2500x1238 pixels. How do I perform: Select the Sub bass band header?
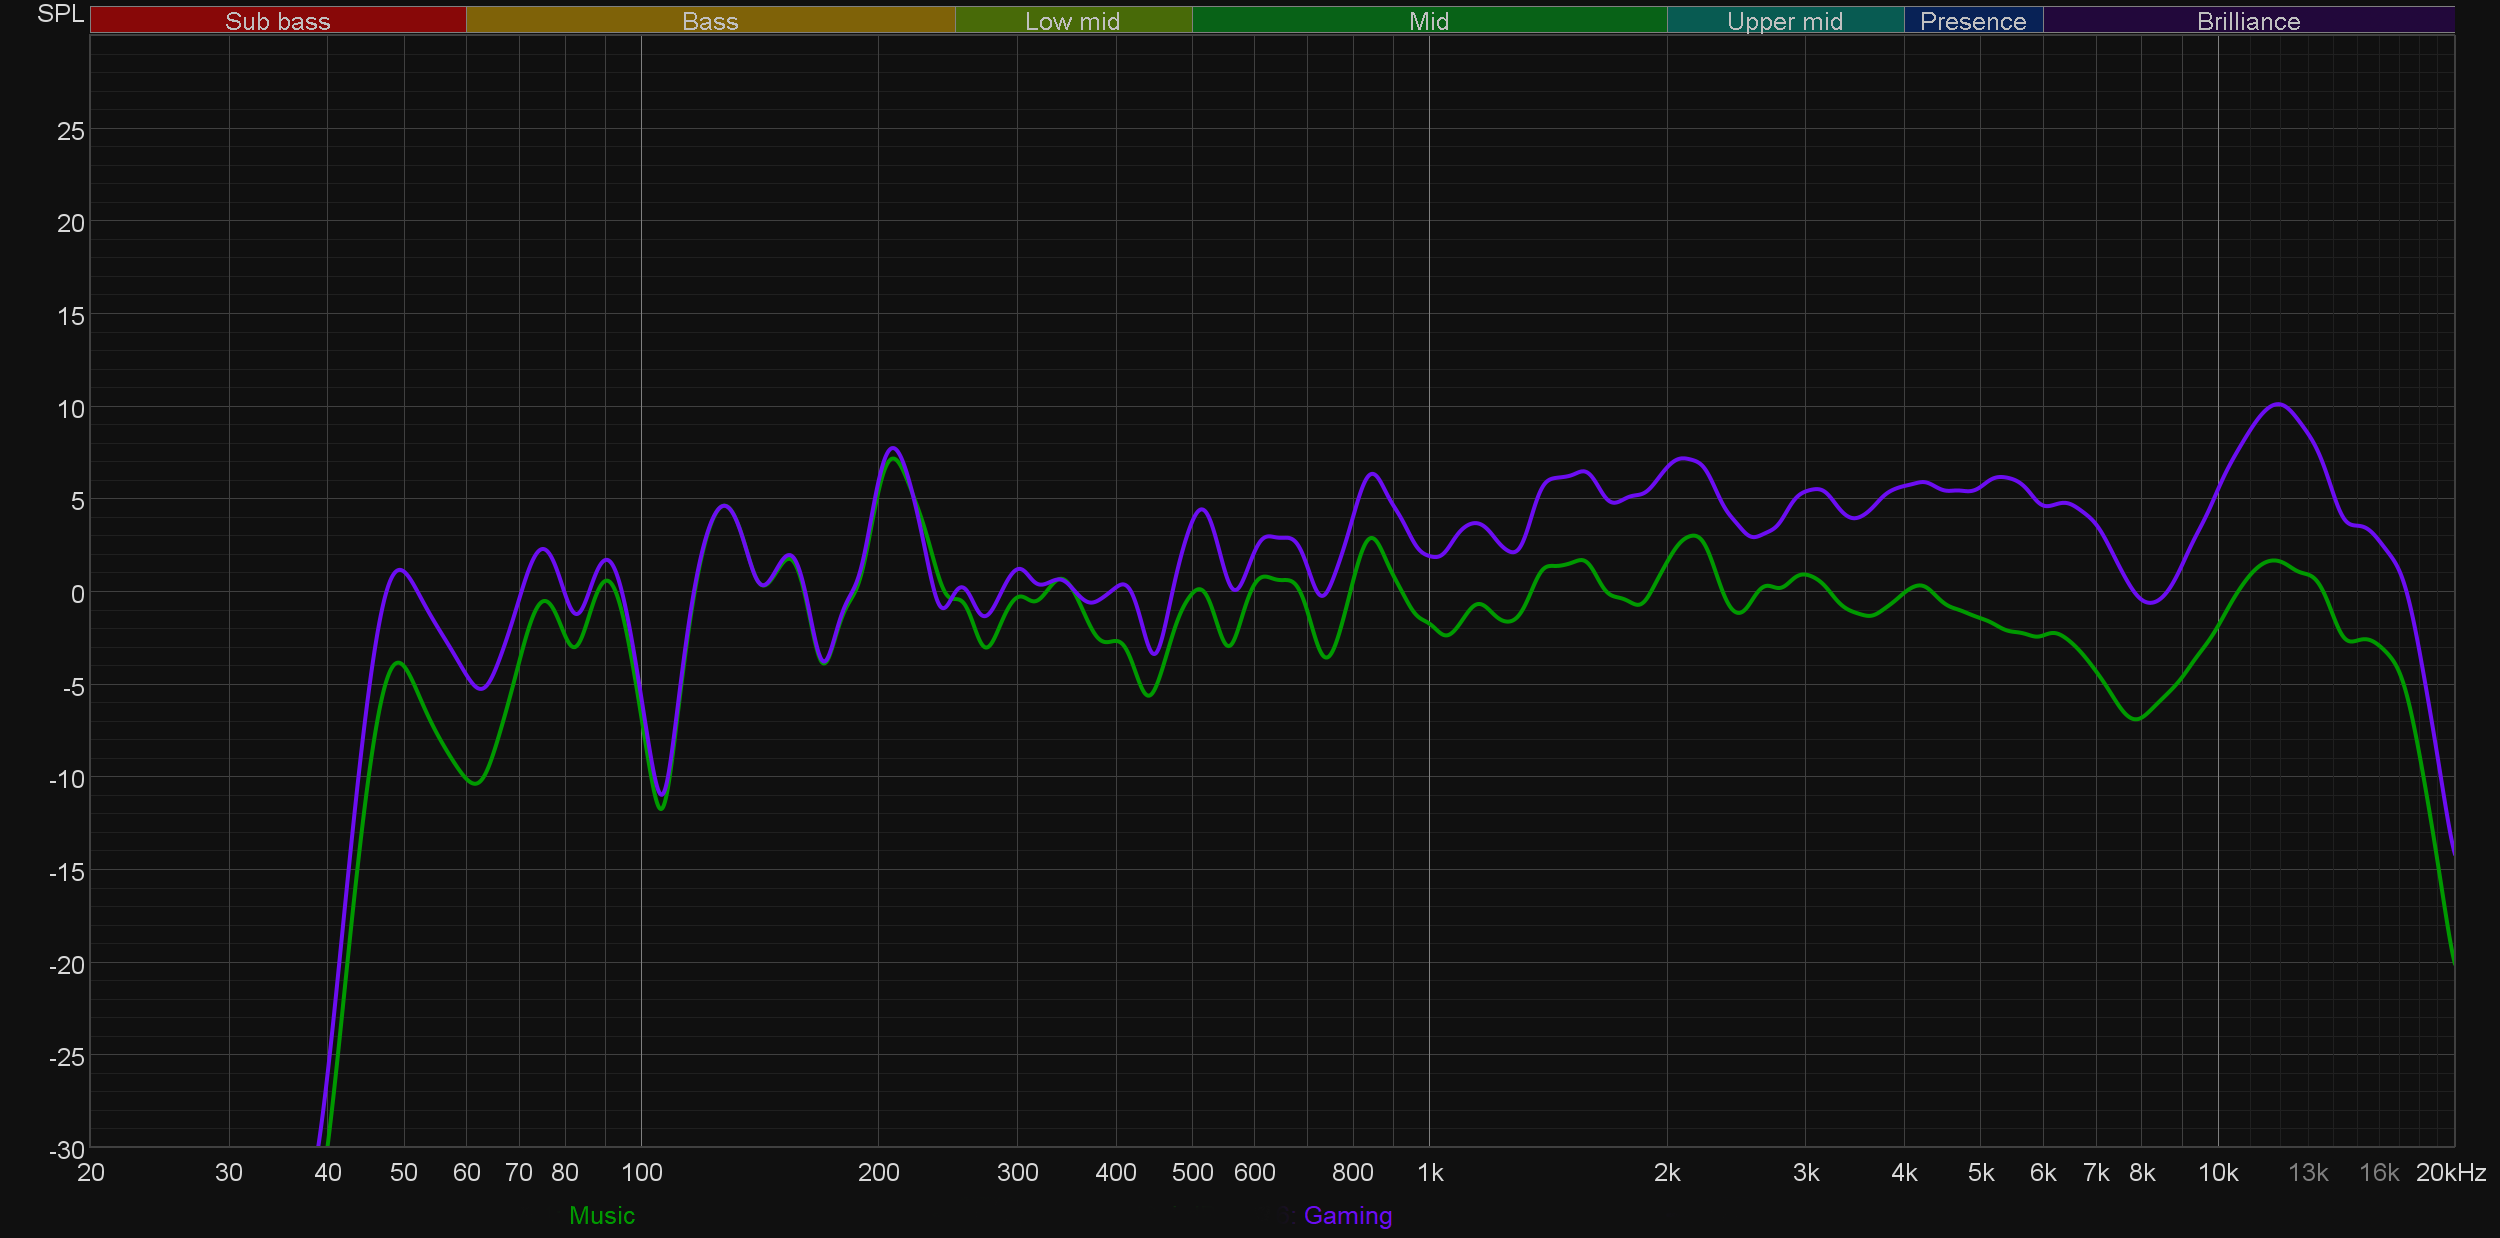click(277, 21)
